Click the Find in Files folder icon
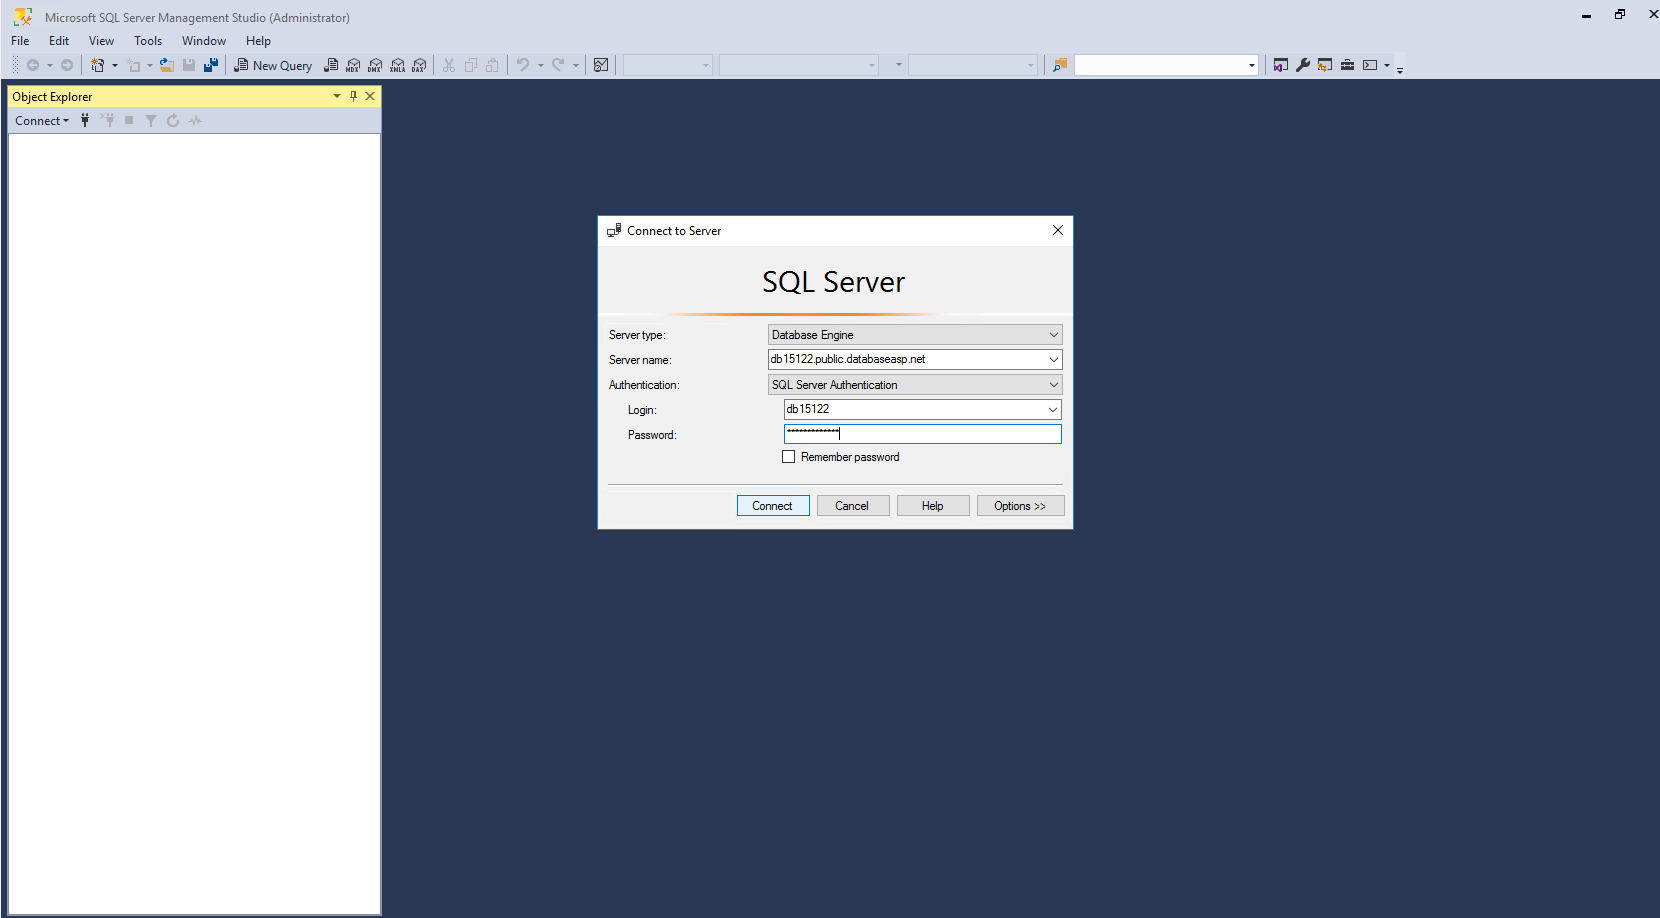The width and height of the screenshot is (1660, 918). 1060,65
